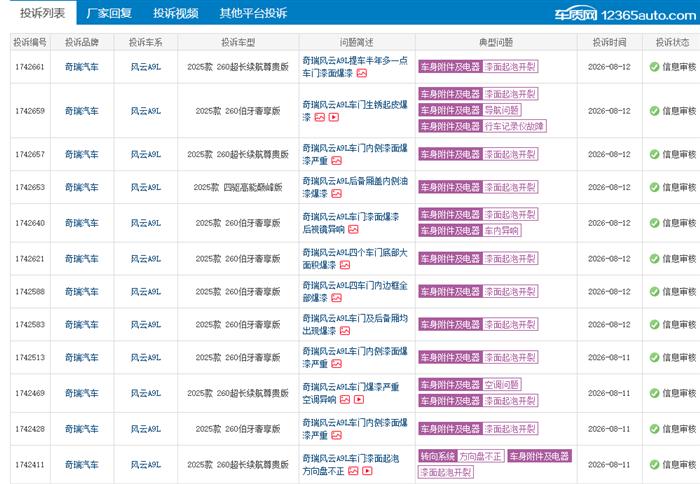Open image icon for complaint 1742411

[x=353, y=471]
